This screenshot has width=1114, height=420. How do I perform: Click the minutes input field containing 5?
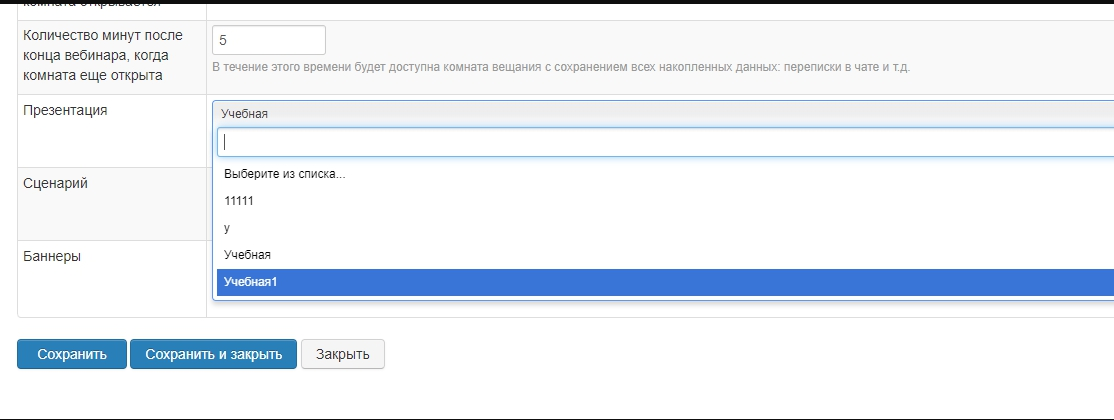coord(269,40)
